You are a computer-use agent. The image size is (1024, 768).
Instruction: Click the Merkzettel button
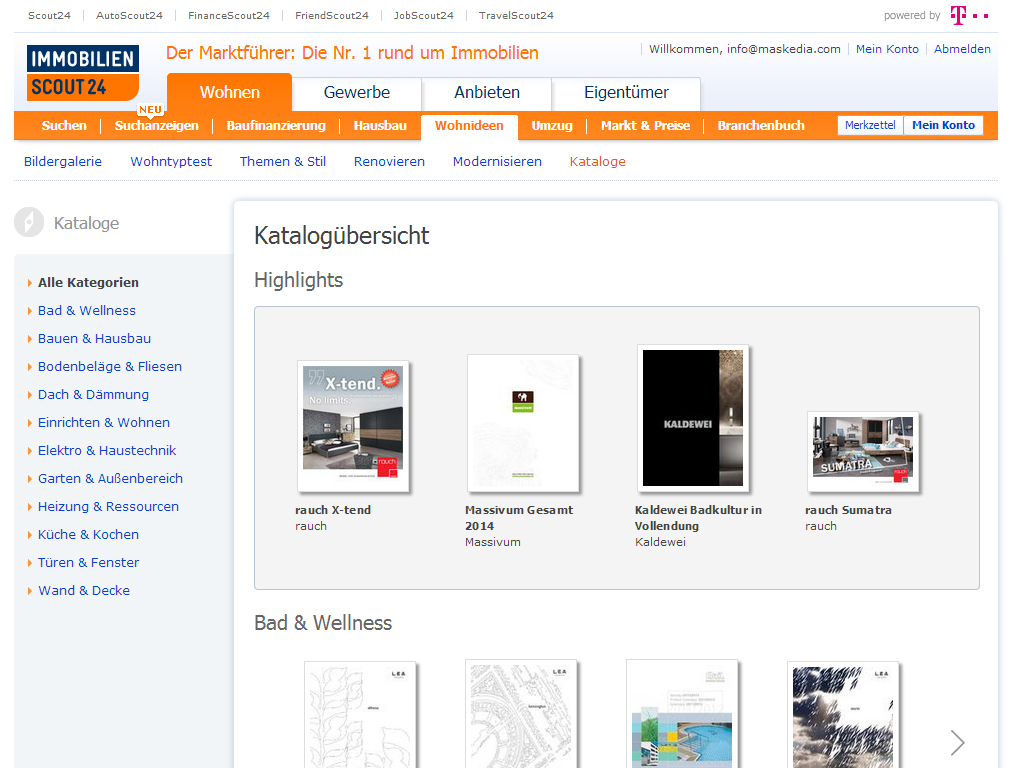point(870,125)
